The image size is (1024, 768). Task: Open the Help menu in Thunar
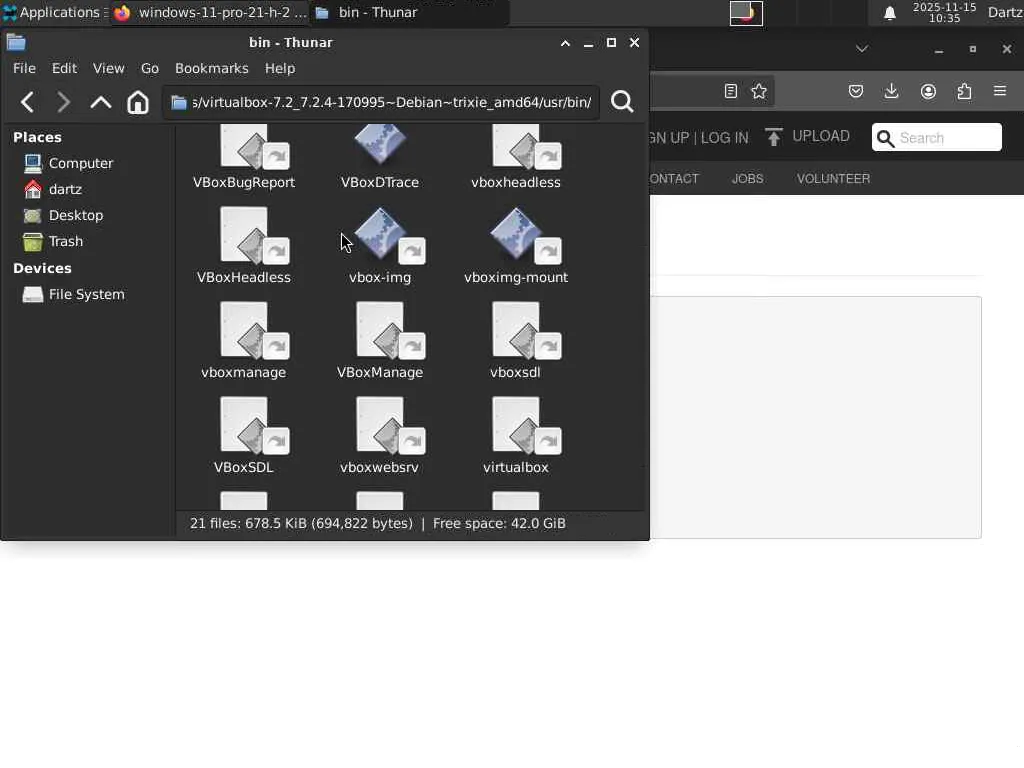[280, 68]
